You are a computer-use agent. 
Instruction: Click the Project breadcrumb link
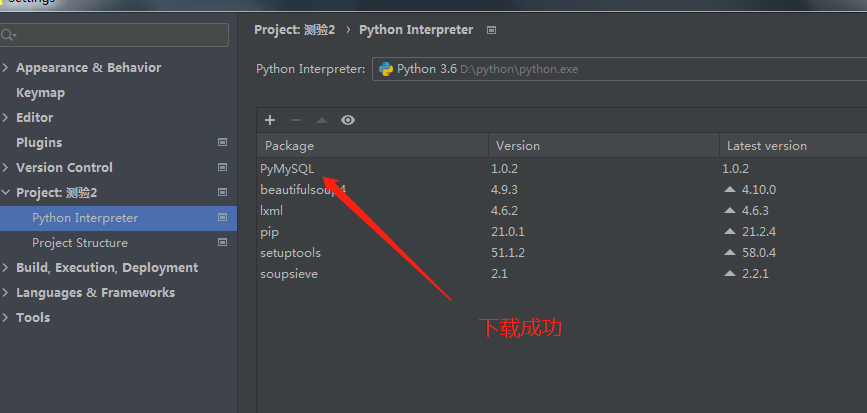pyautogui.click(x=294, y=30)
